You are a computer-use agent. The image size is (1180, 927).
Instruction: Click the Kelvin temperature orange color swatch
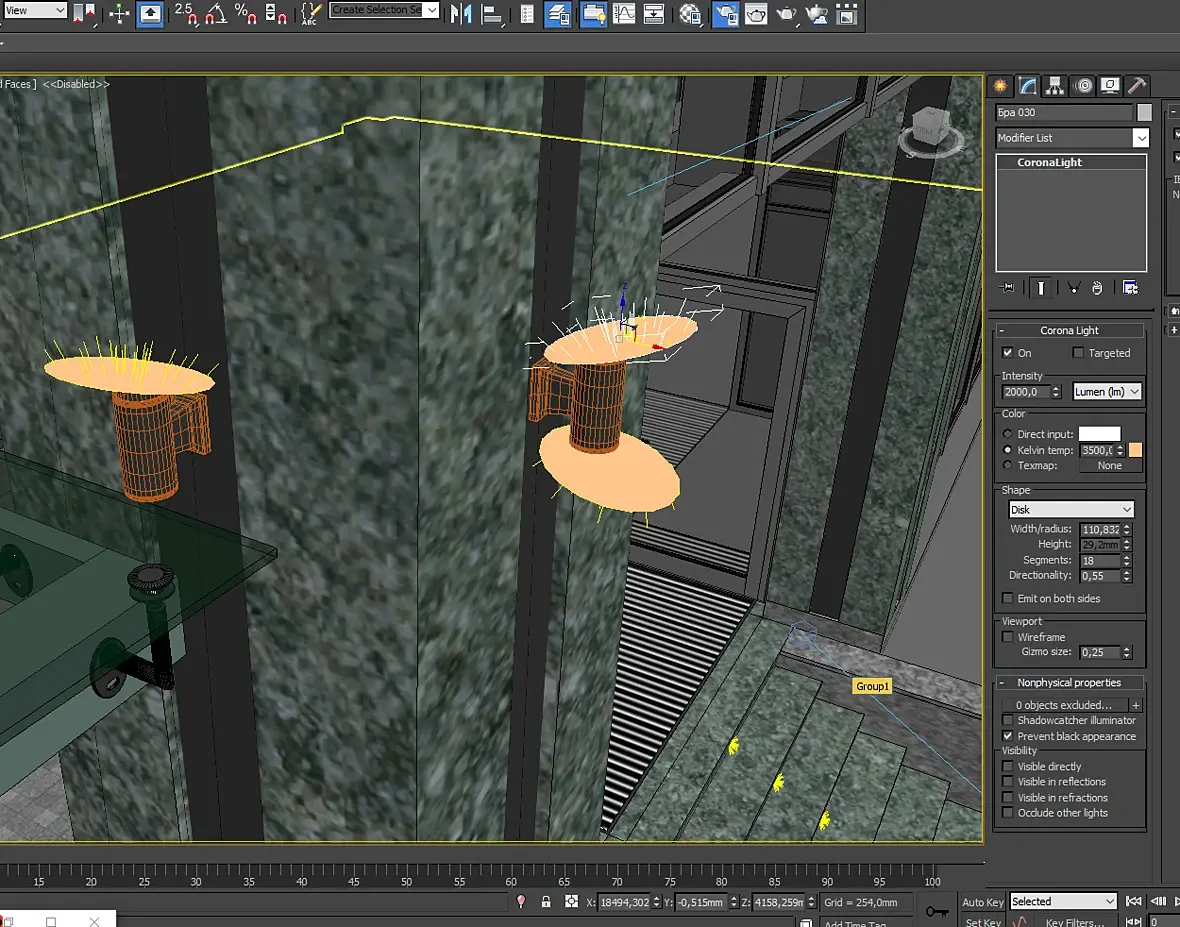1135,451
